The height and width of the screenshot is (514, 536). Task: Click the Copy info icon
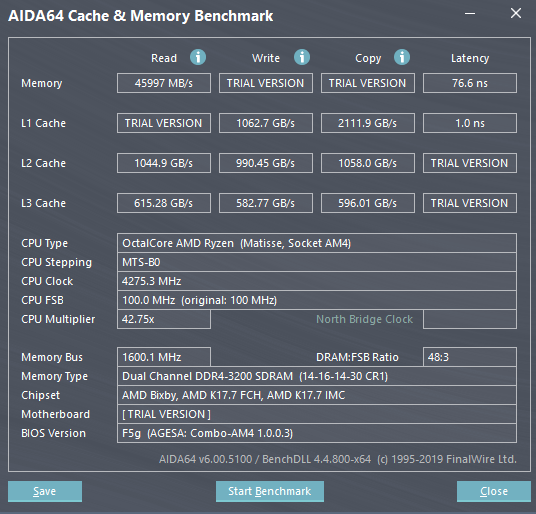point(402,57)
